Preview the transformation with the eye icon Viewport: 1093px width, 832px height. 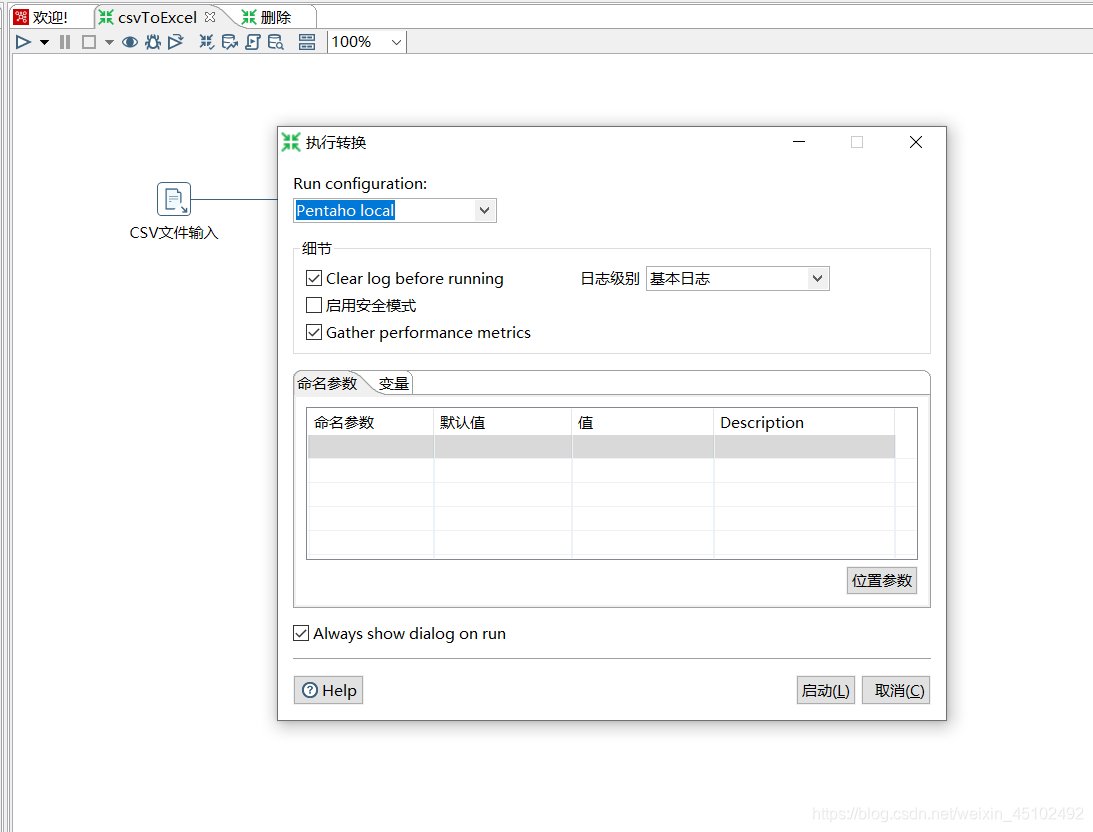[129, 42]
